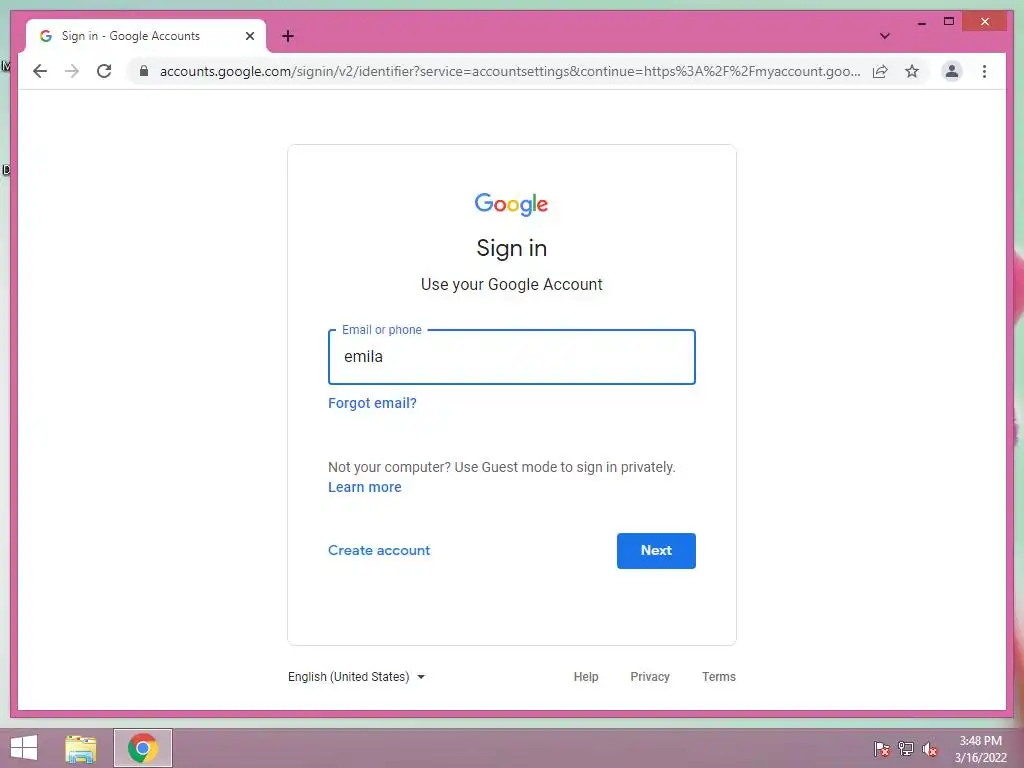Open the Windows Start menu
1024x768 pixels.
tap(24, 748)
